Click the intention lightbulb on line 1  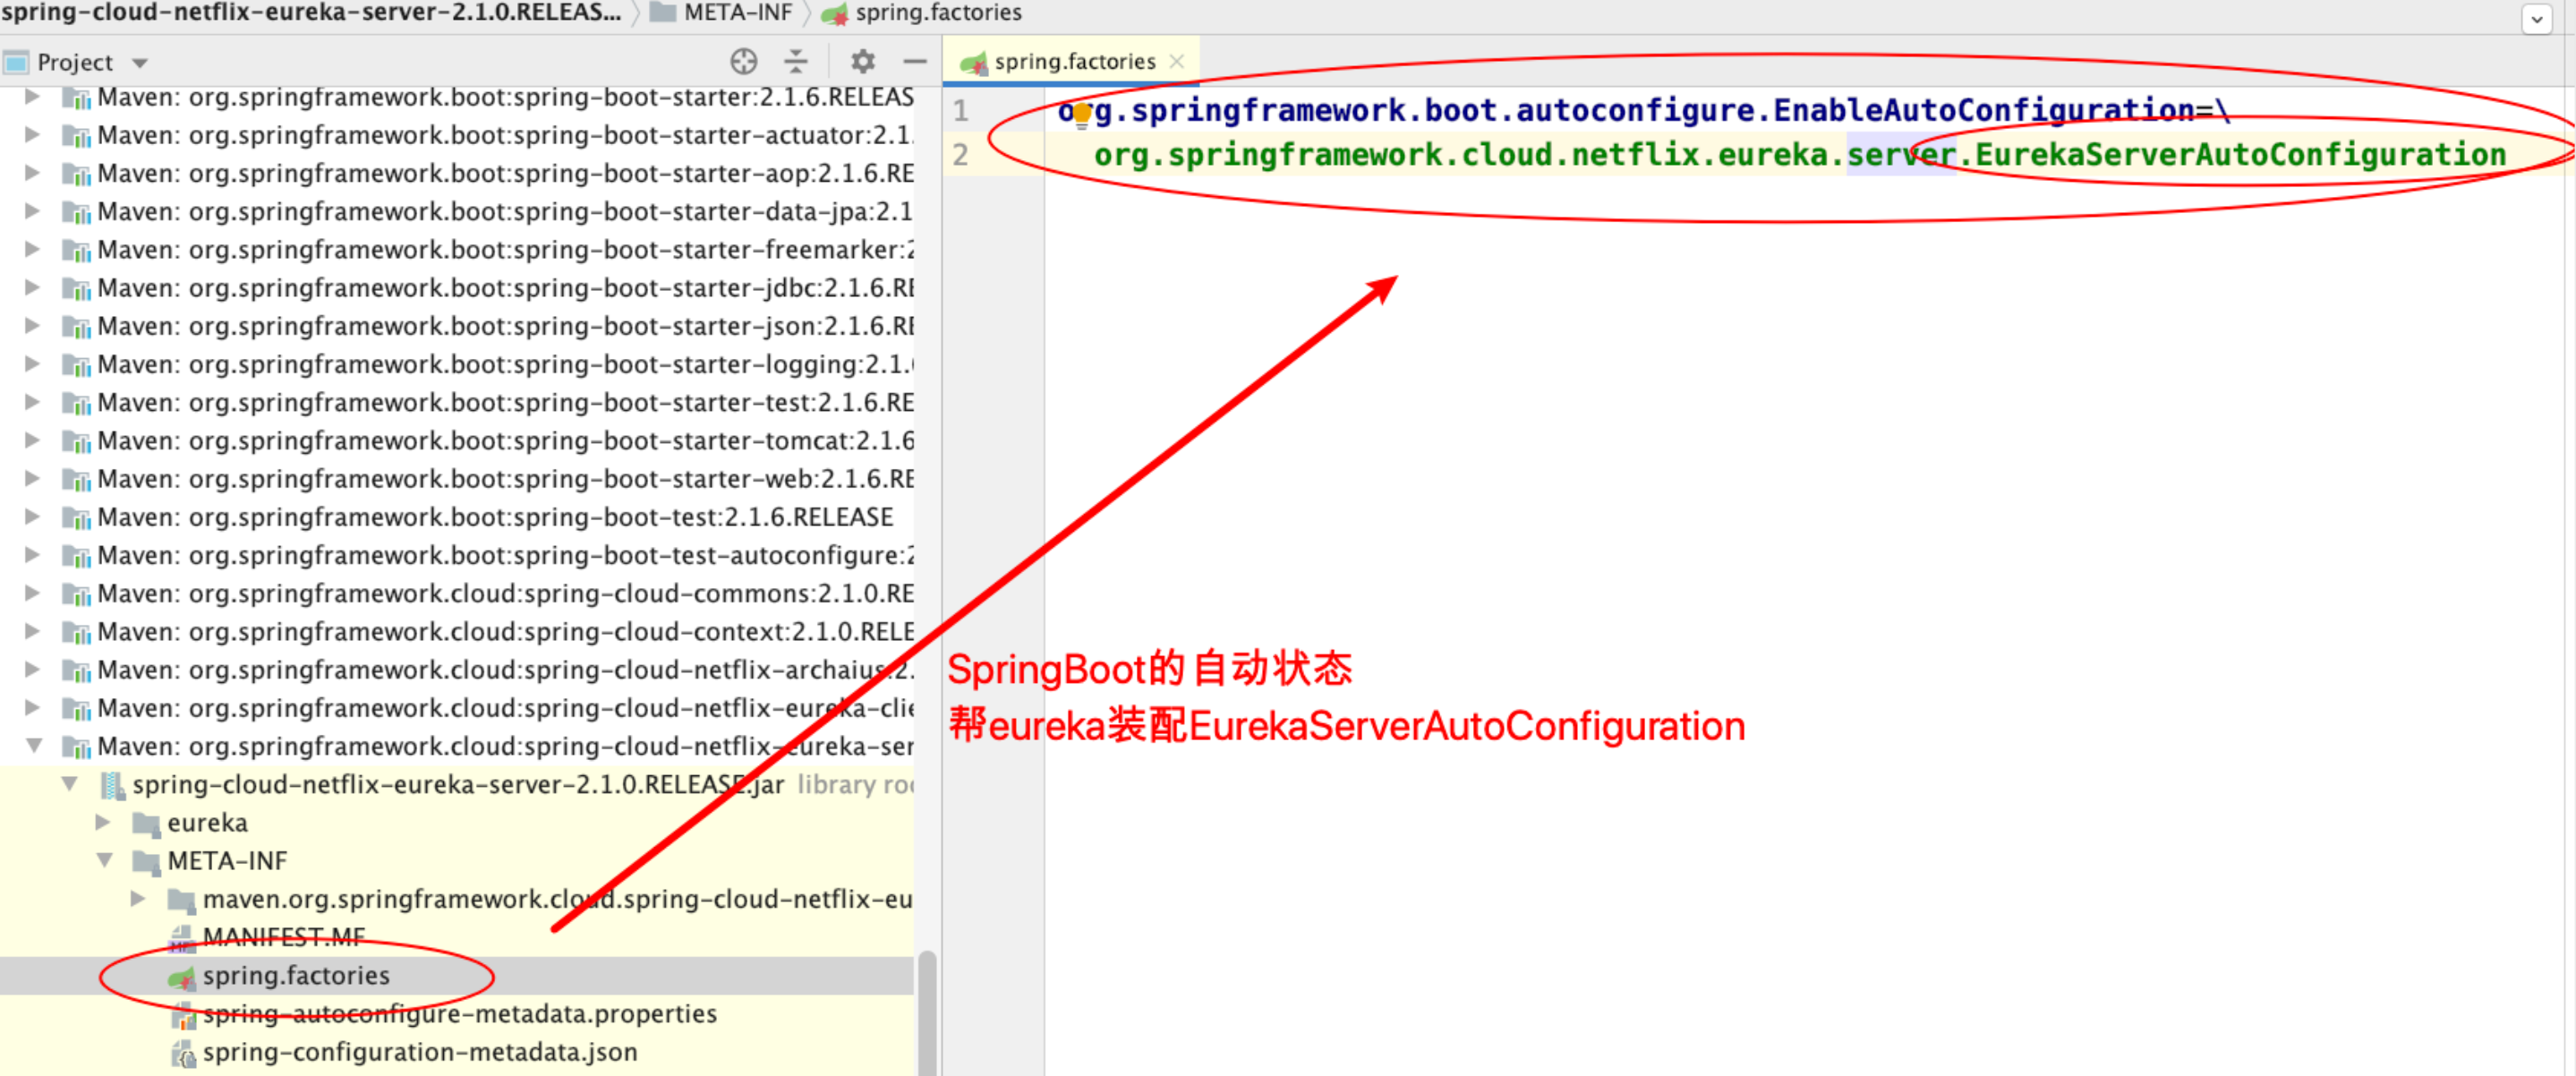pos(1081,115)
